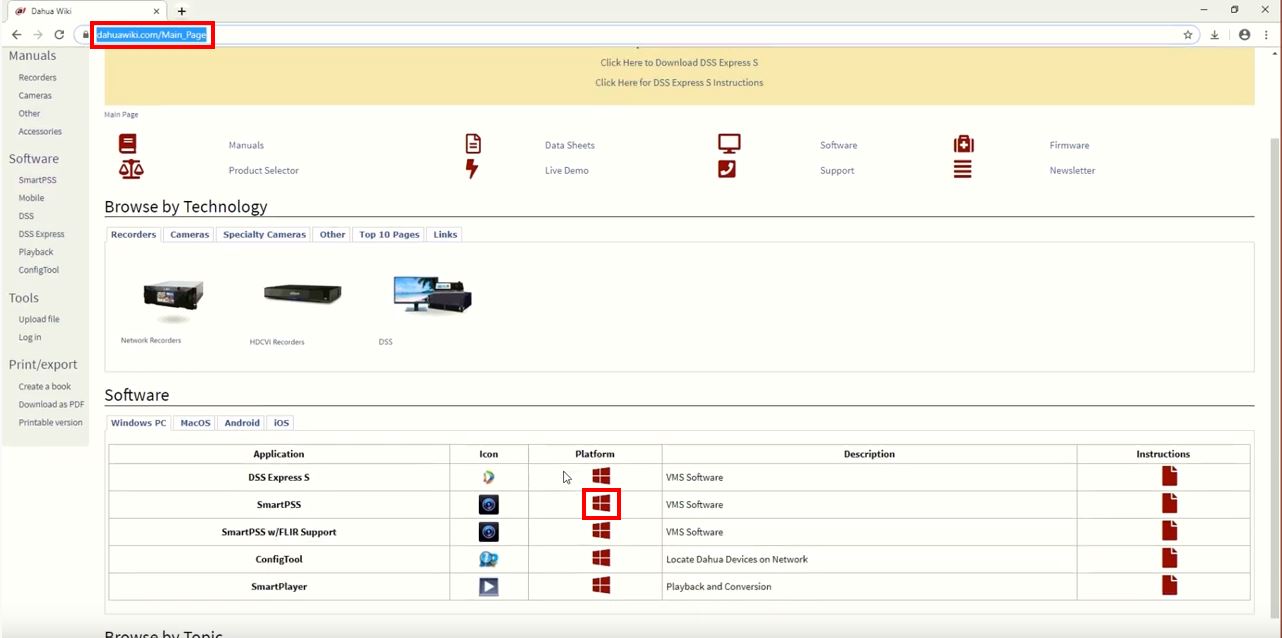Open the Firmware text link
Image resolution: width=1282 pixels, height=638 pixels.
tap(1069, 145)
